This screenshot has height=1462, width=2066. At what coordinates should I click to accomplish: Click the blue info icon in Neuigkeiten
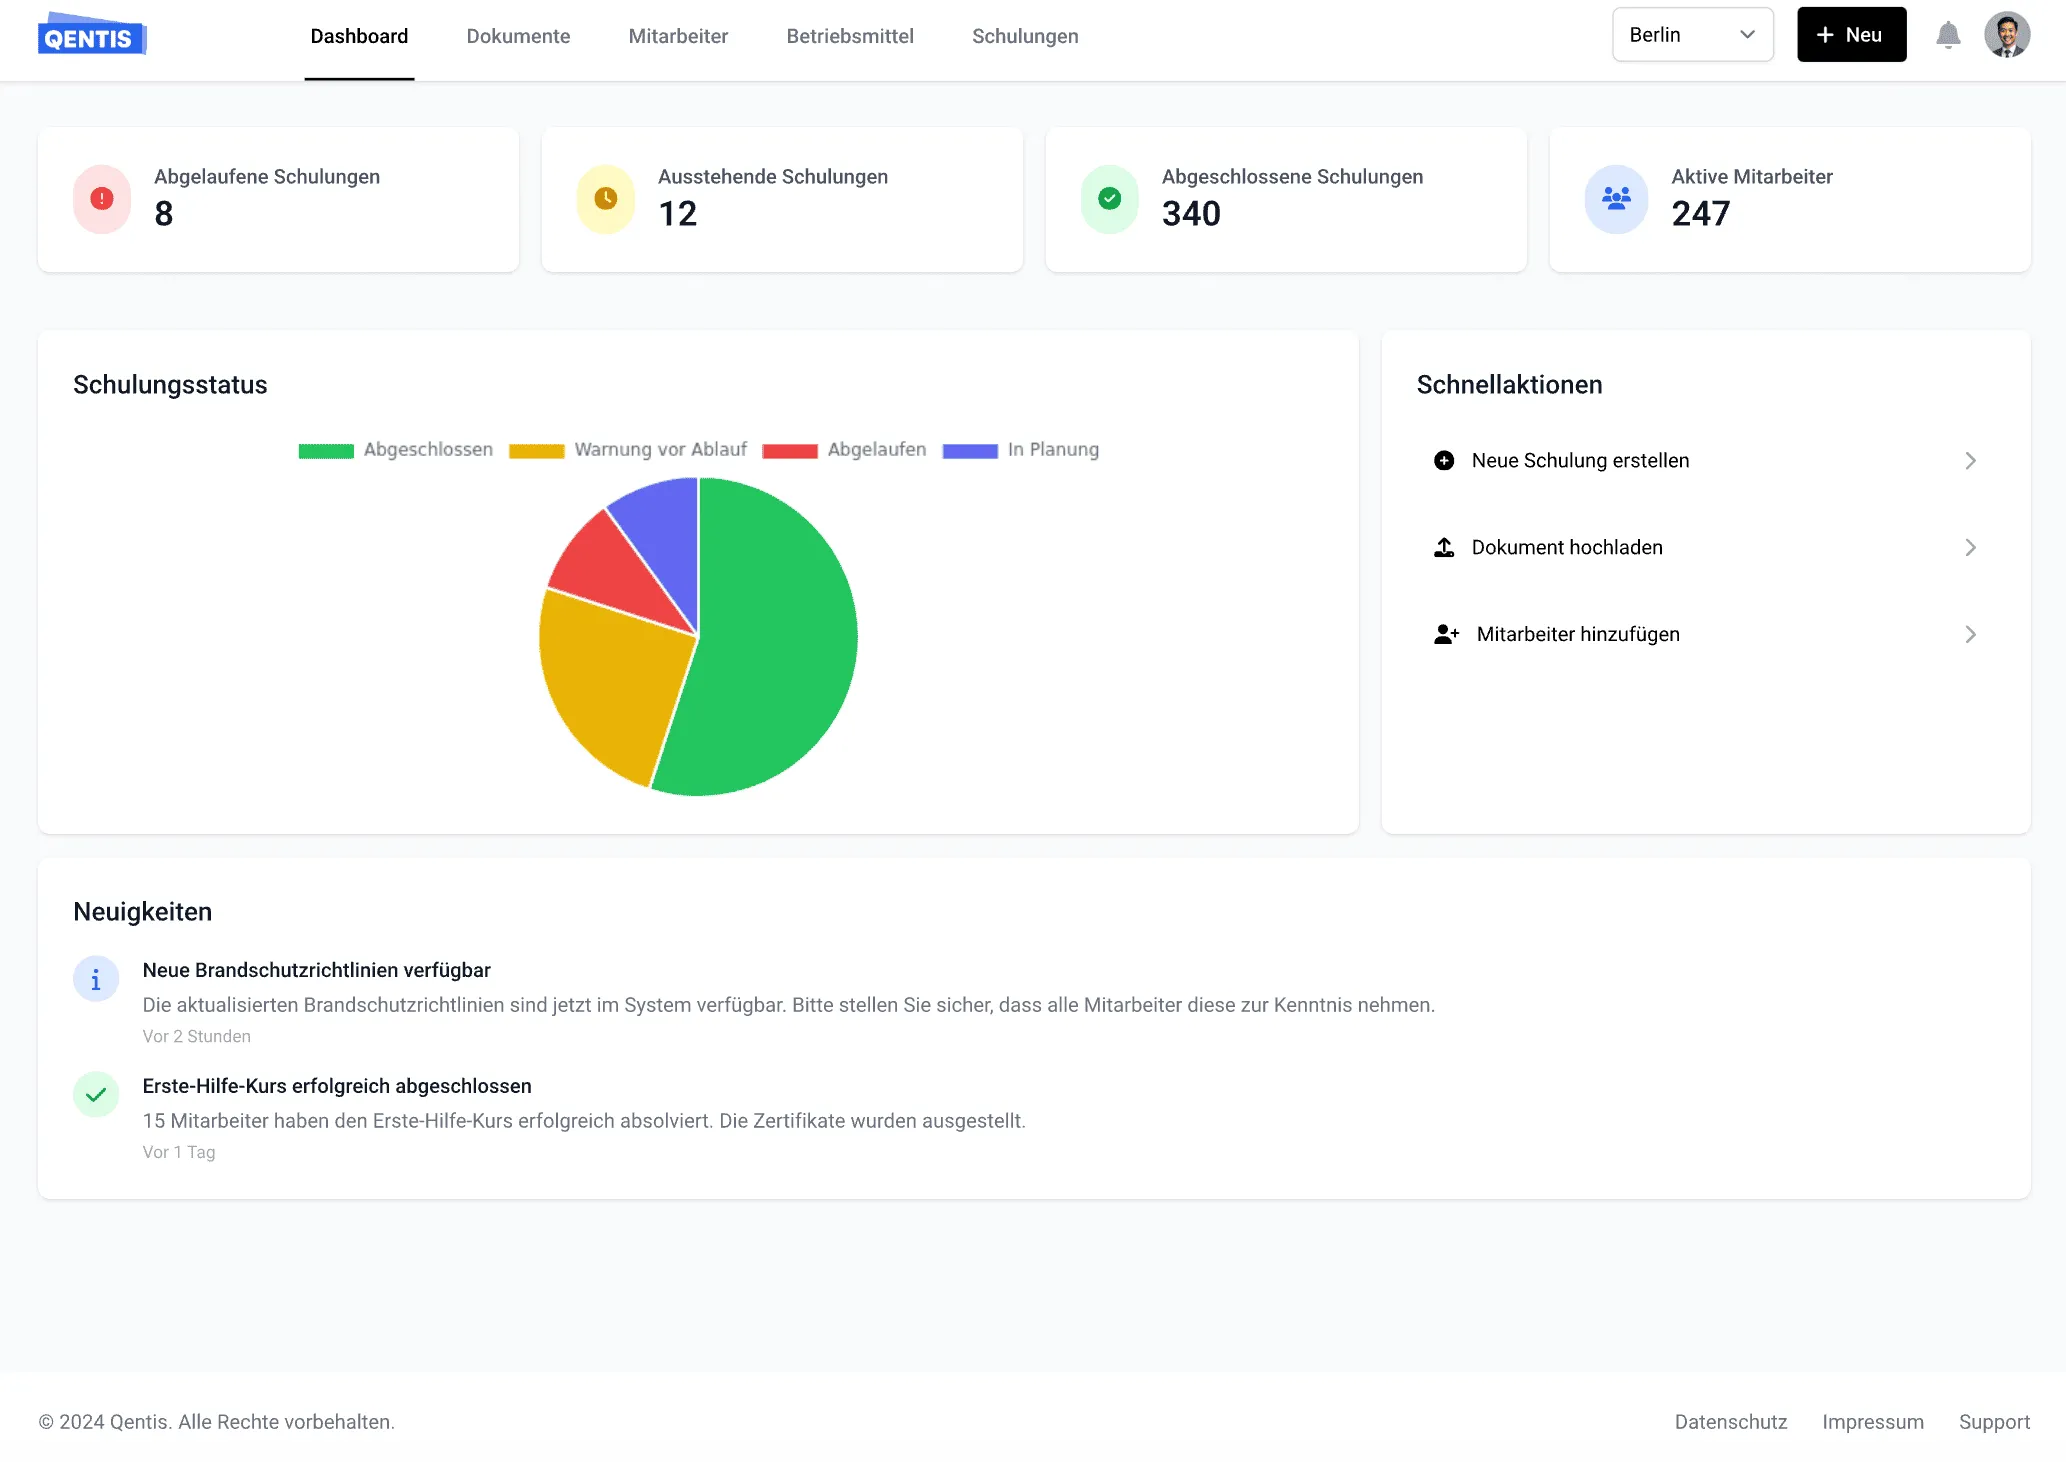[x=96, y=979]
